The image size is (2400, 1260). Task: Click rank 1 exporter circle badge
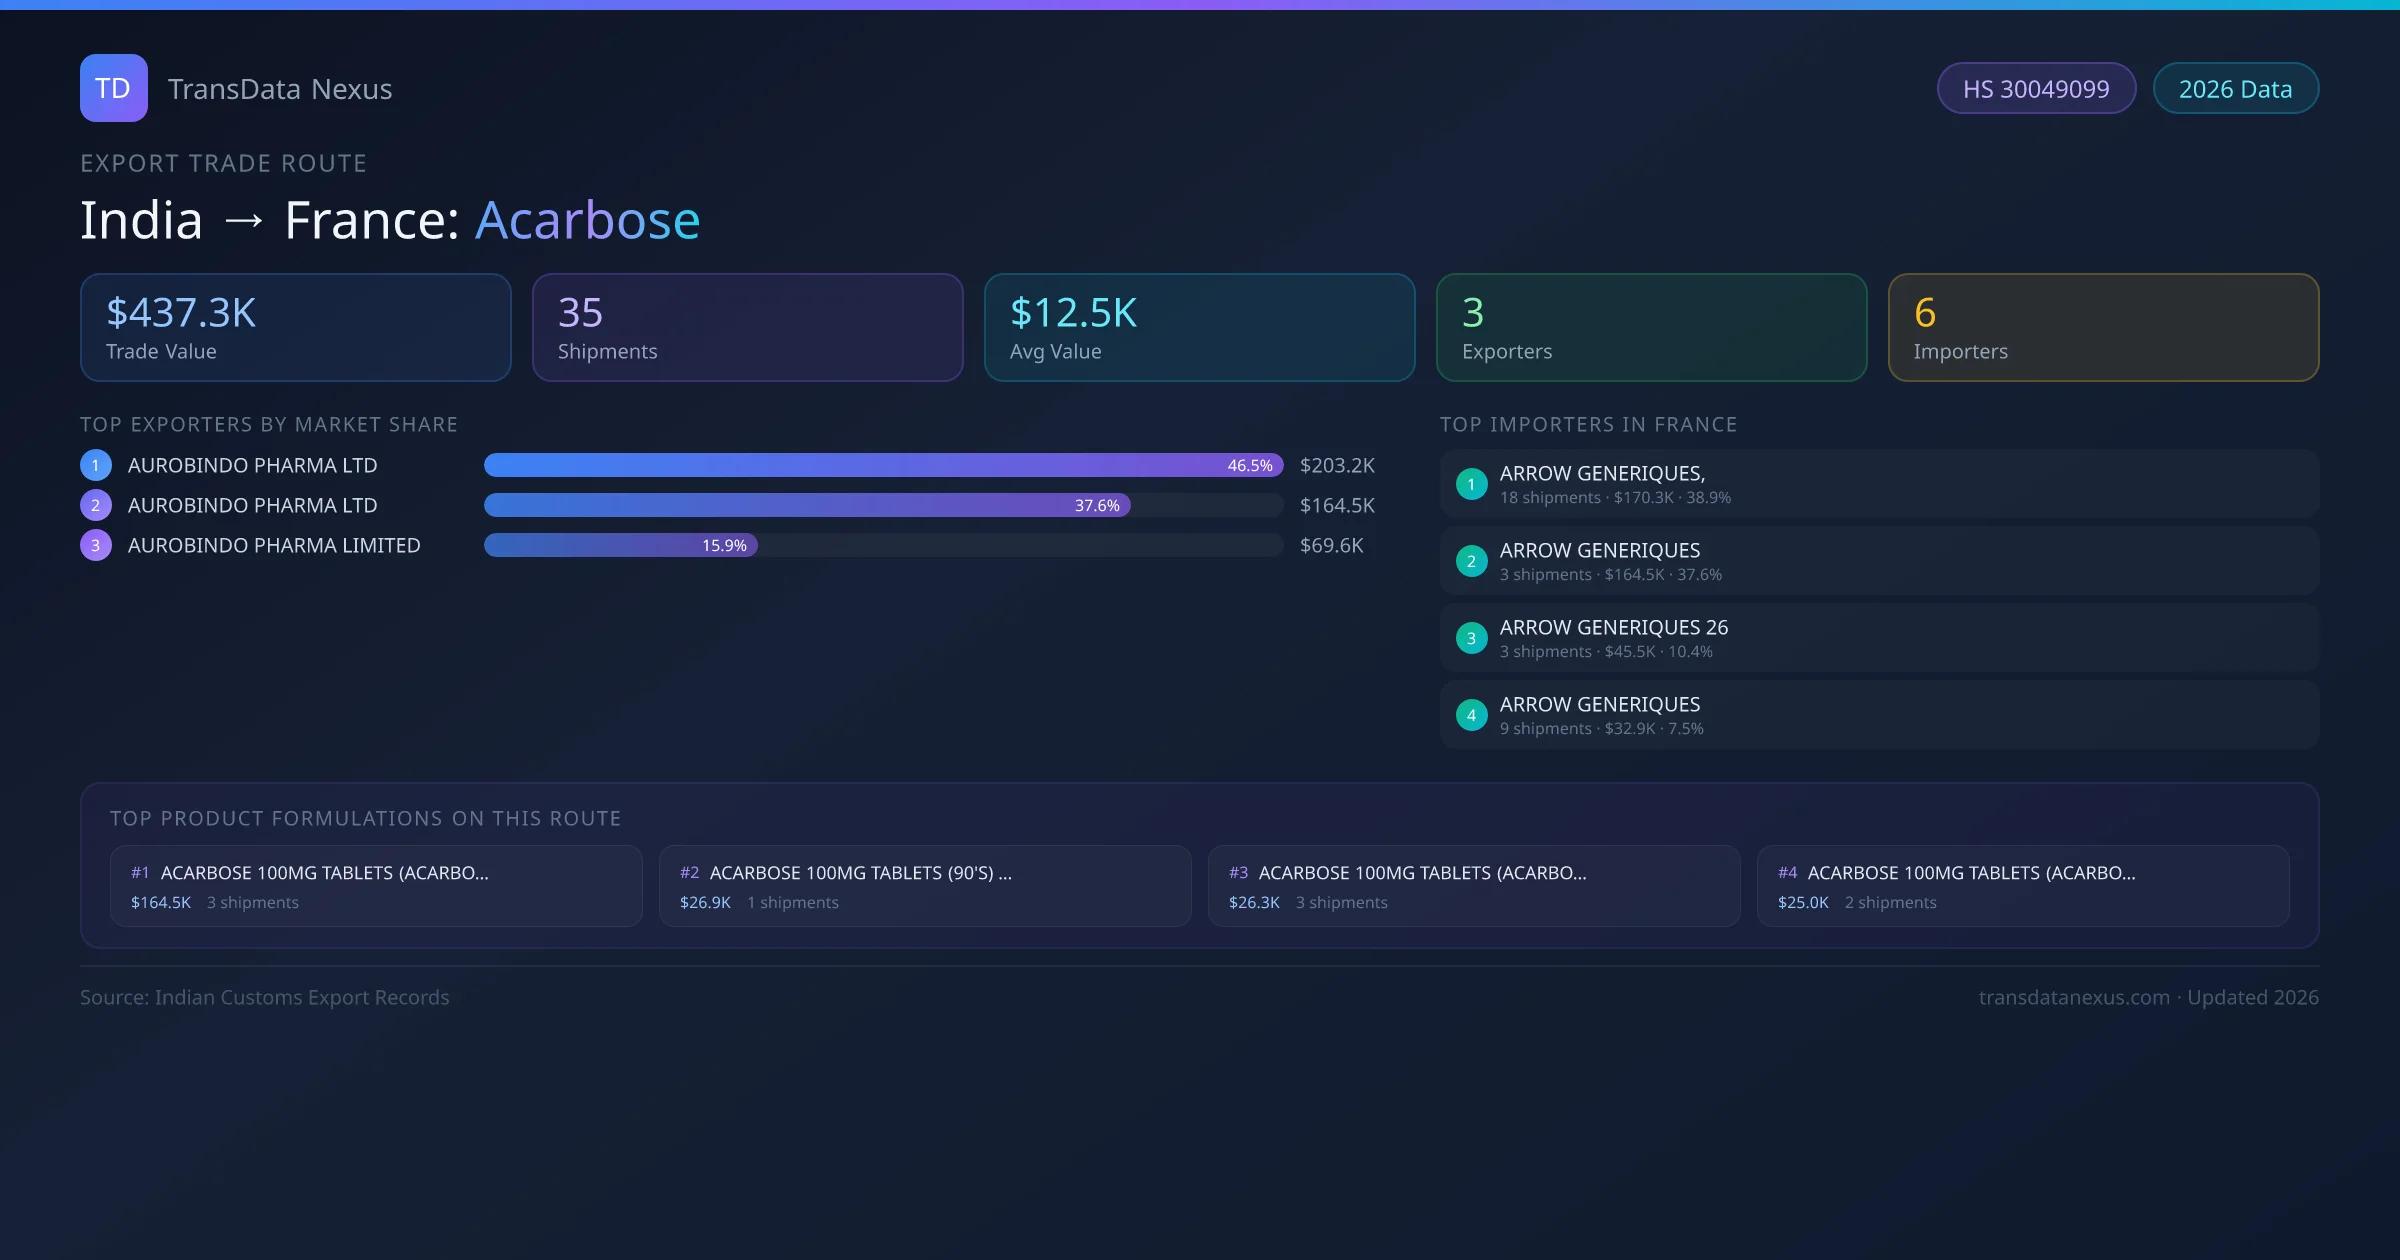coord(95,465)
